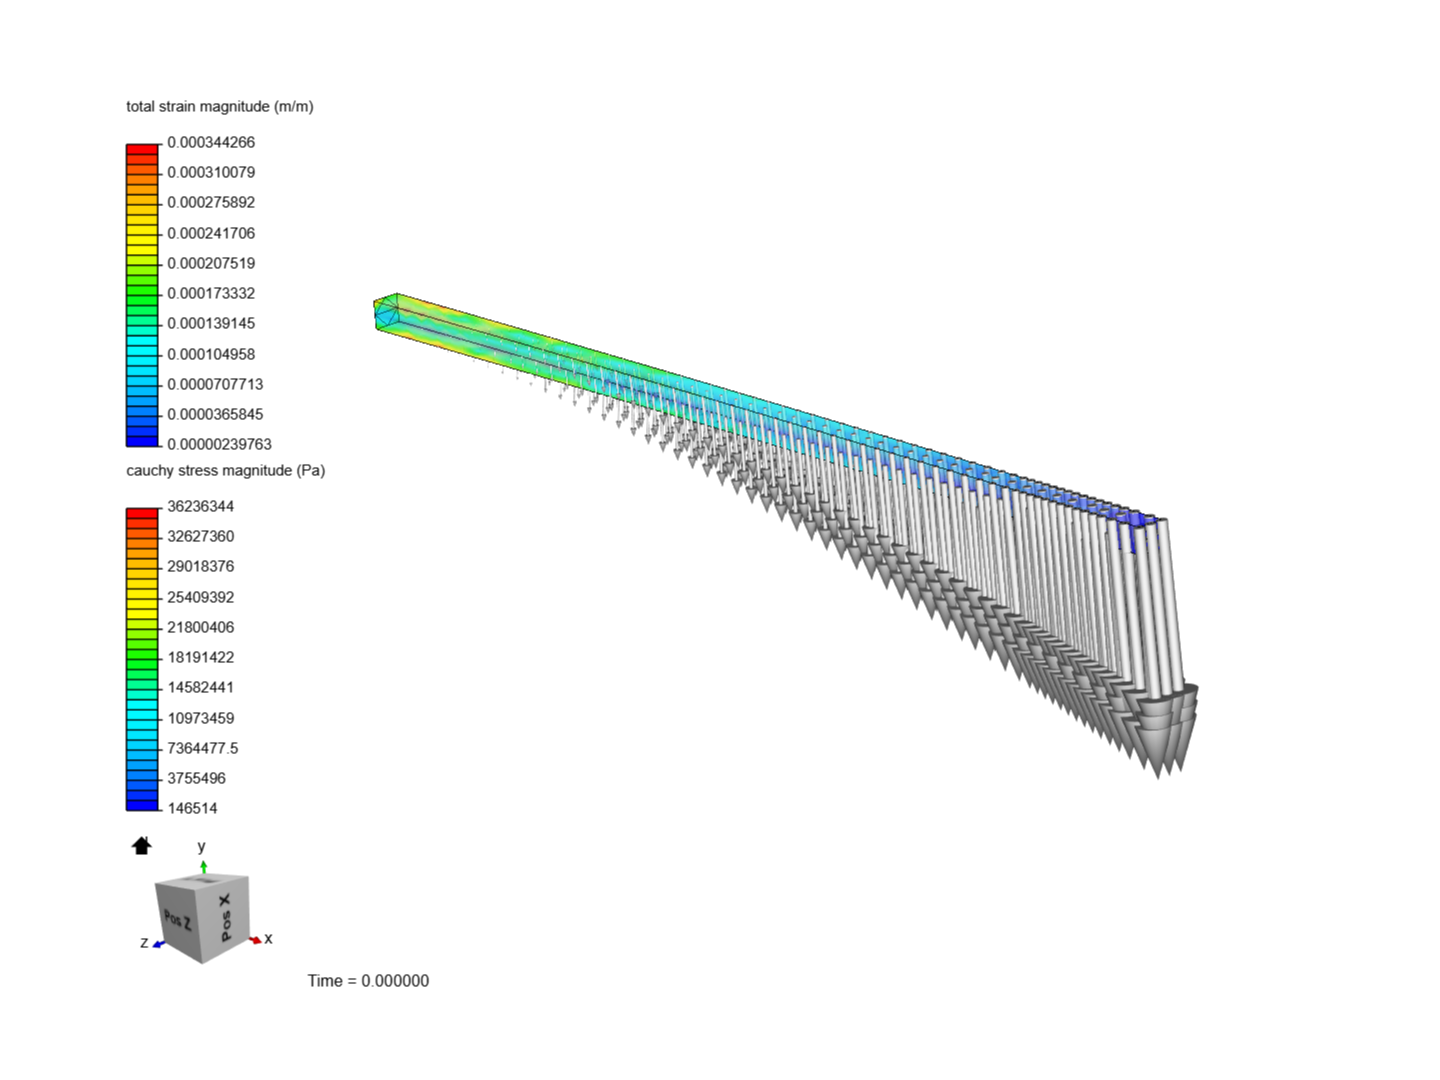The width and height of the screenshot is (1440, 1080).
Task: Click the strain value 0.000207519
Action: point(211,263)
